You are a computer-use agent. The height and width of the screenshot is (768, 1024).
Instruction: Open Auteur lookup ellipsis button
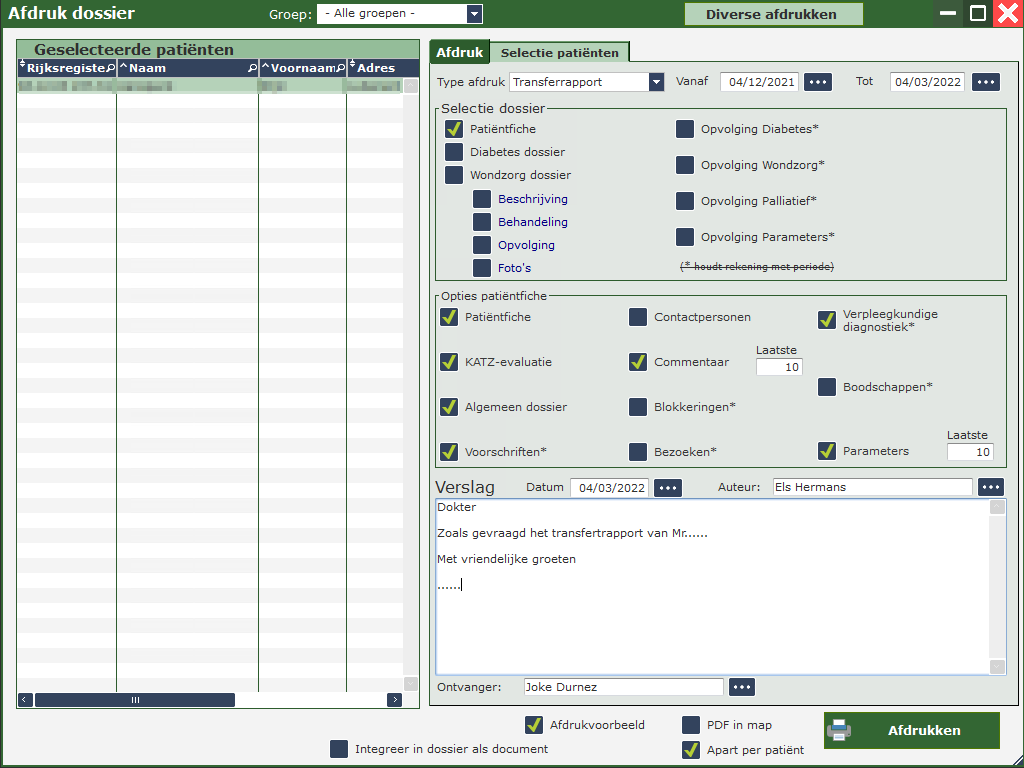pyautogui.click(x=990, y=487)
